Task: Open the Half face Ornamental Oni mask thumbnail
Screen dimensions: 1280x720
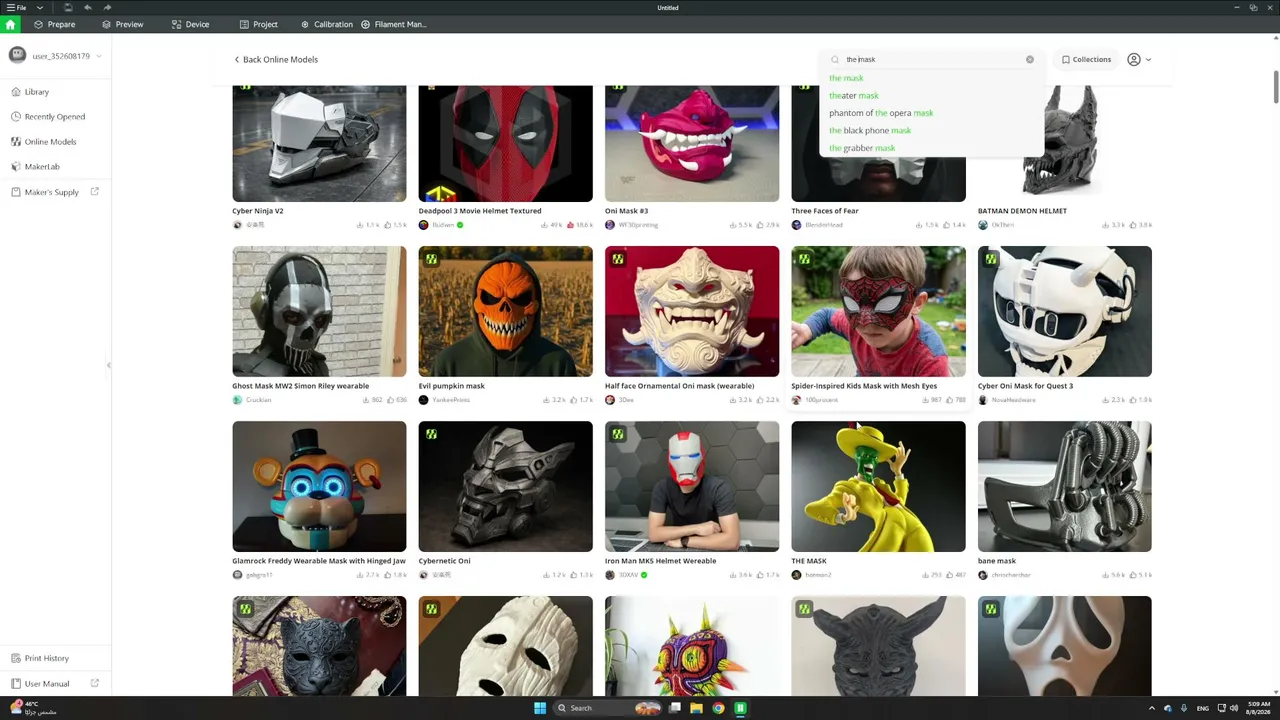Action: (x=692, y=311)
